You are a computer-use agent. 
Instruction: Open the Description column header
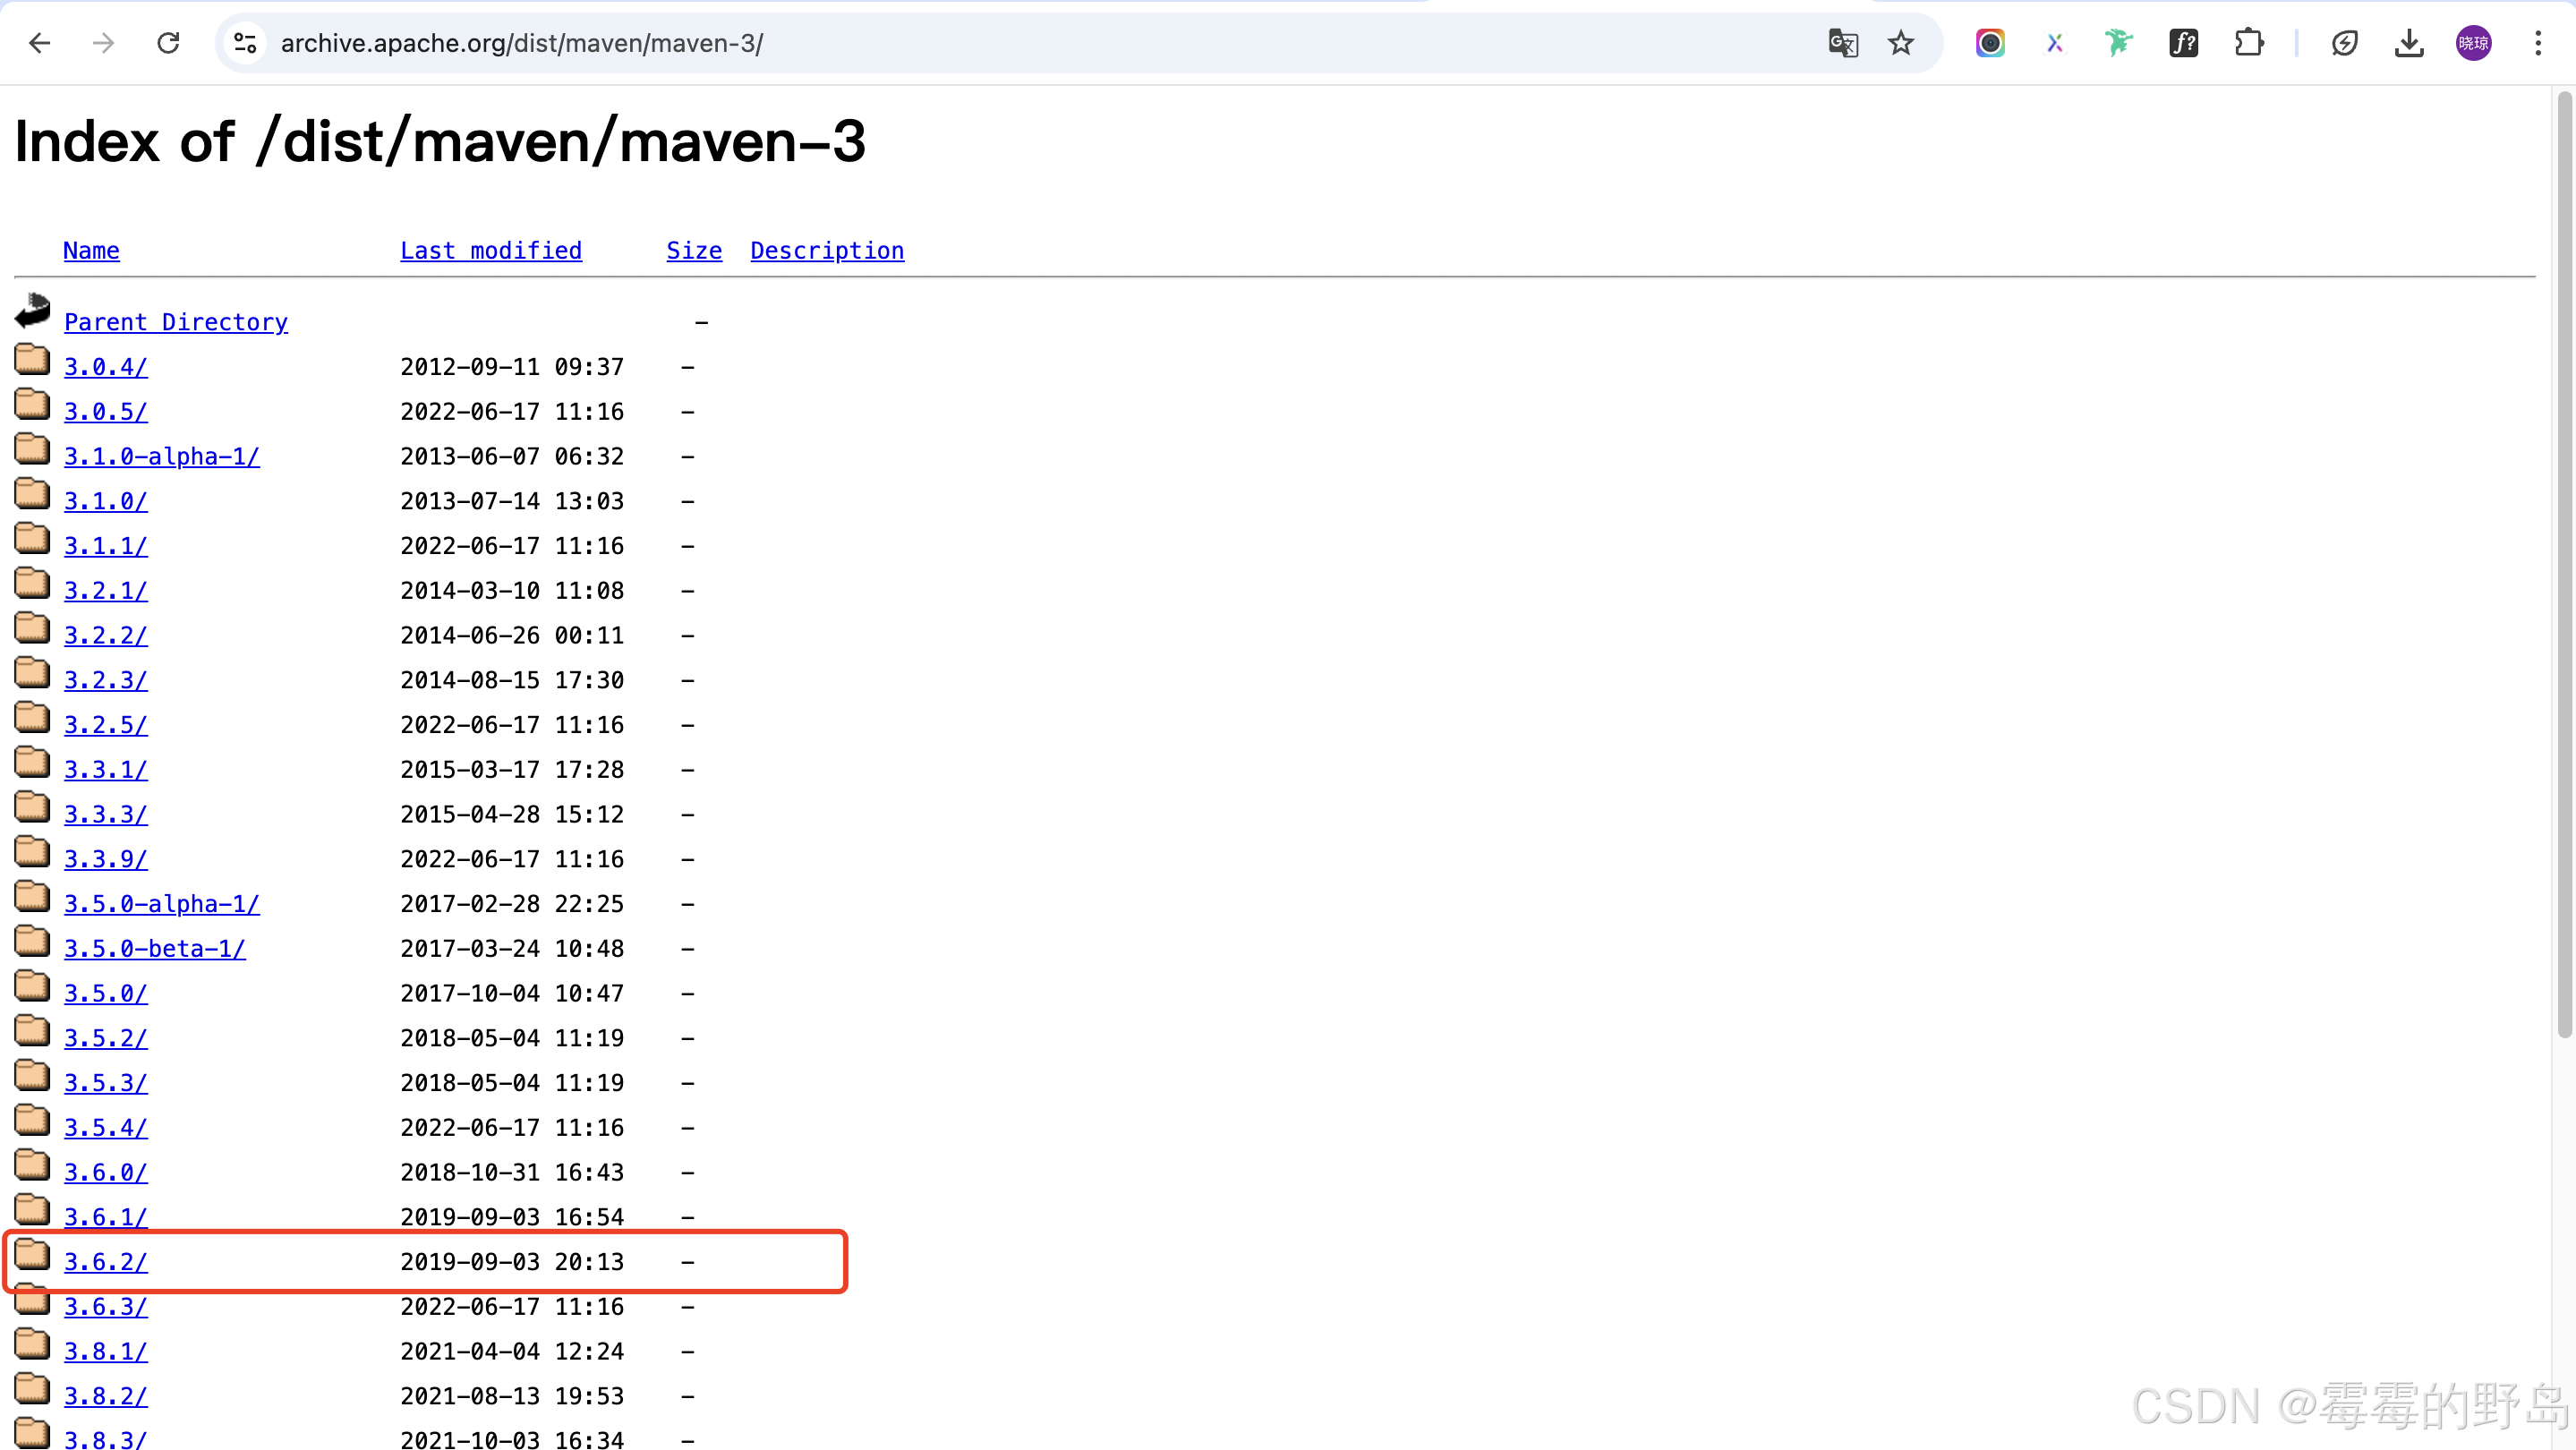pos(827,250)
